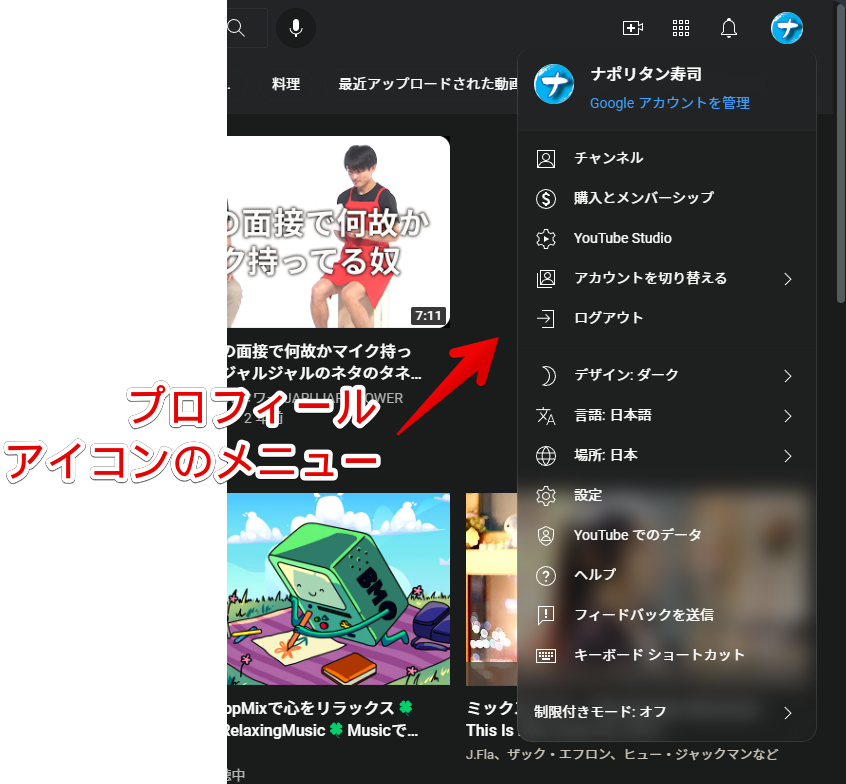Click the アカウントを切り替える icon
846x784 pixels.
point(545,278)
